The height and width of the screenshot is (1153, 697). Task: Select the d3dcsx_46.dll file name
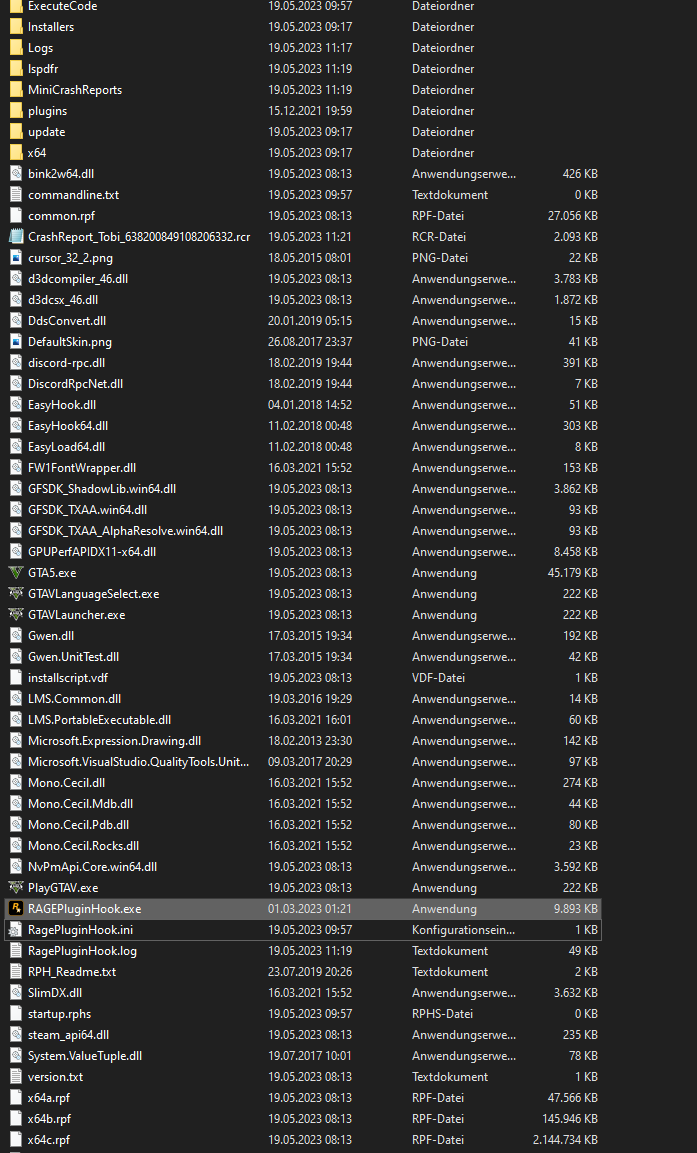click(x=63, y=300)
